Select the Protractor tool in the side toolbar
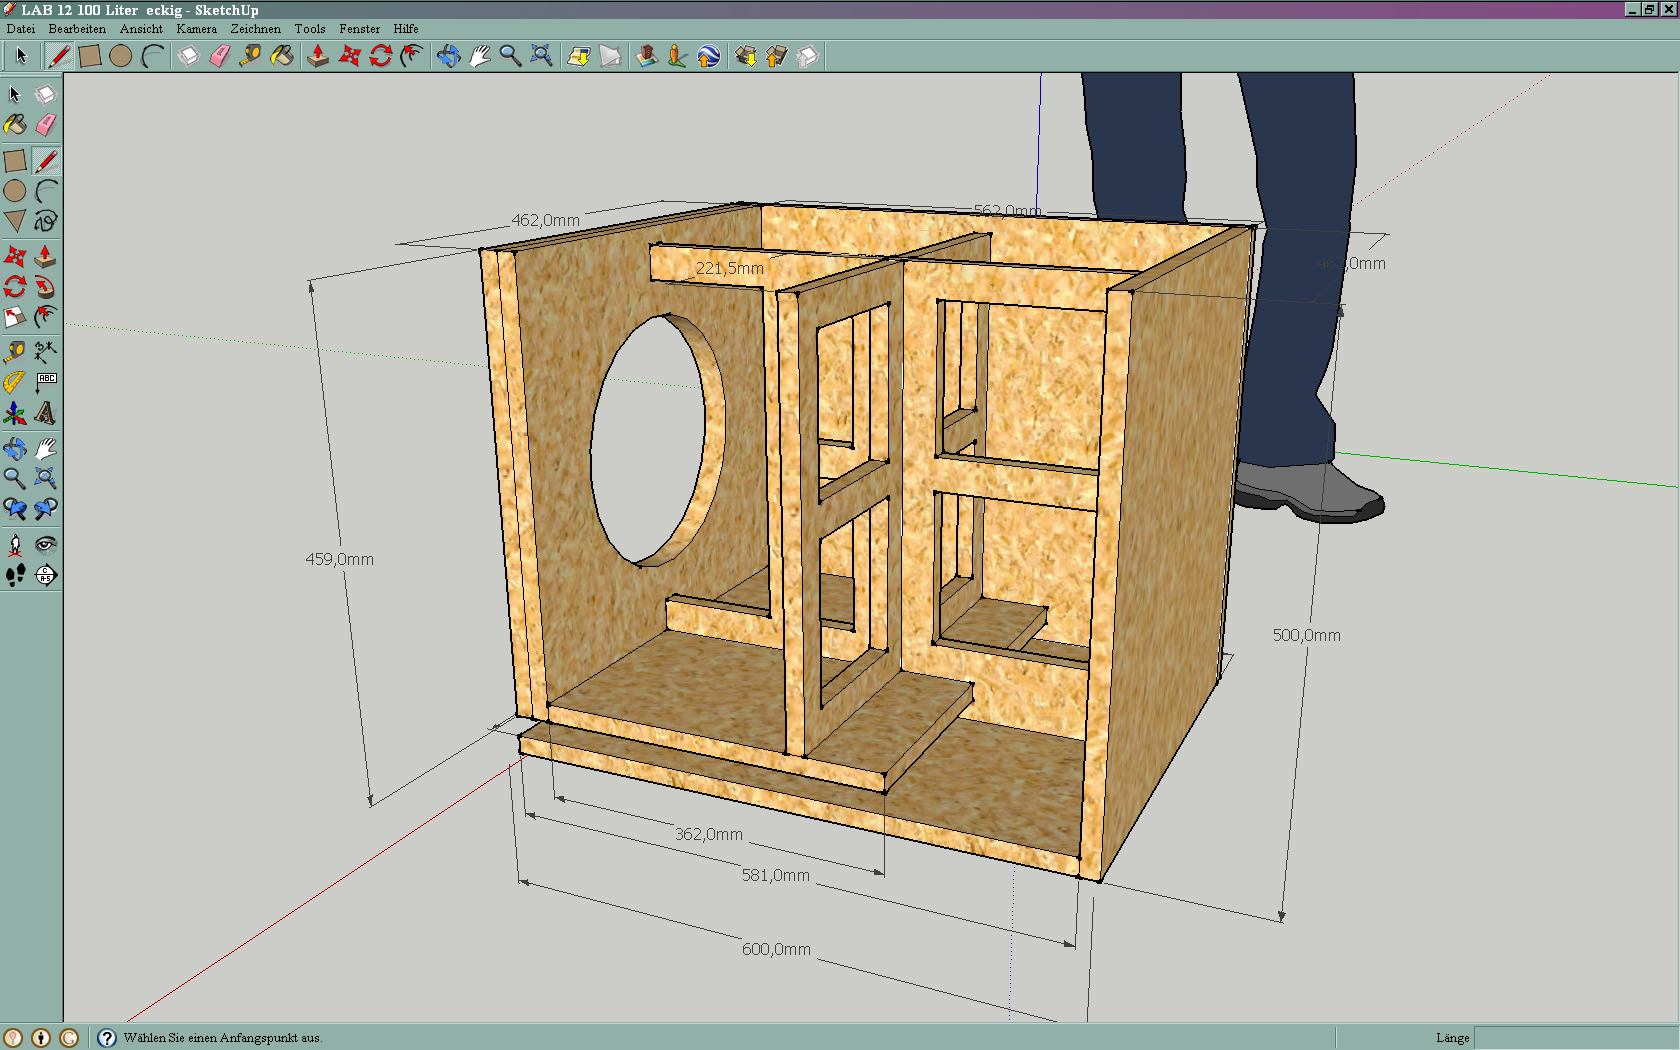This screenshot has height=1050, width=1680. (x=14, y=382)
